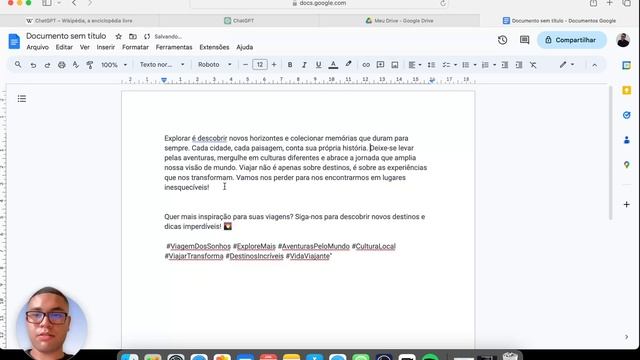640x360 pixels.
Task: Open the Extensões menu
Action: (214, 47)
